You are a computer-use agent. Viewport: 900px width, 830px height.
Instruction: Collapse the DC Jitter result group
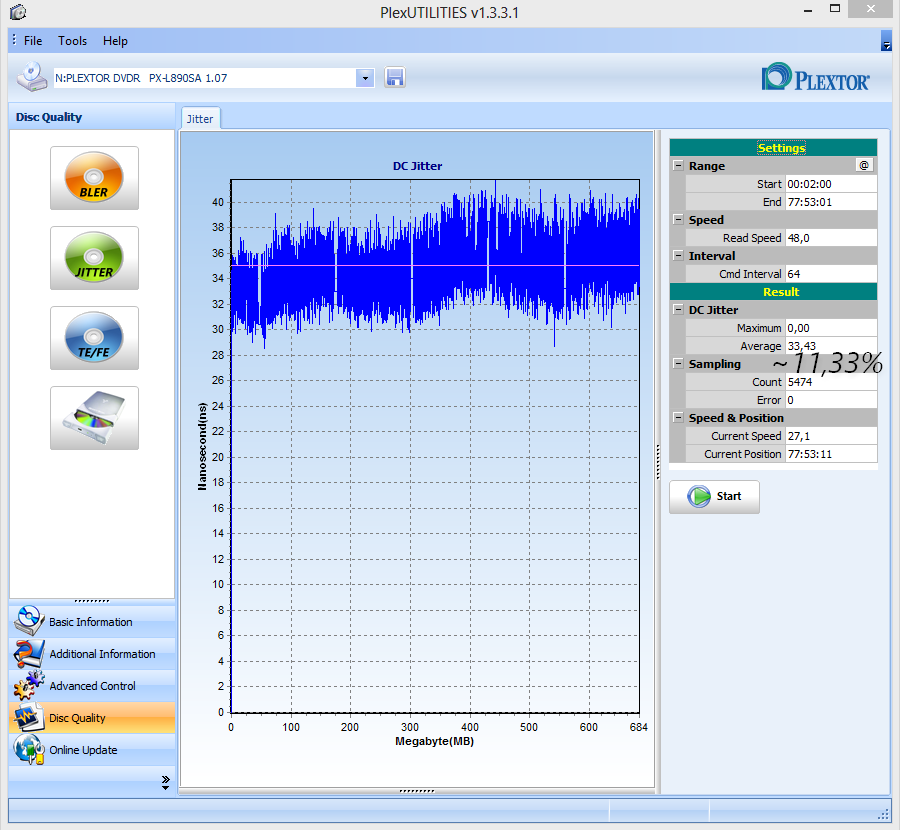(x=678, y=309)
